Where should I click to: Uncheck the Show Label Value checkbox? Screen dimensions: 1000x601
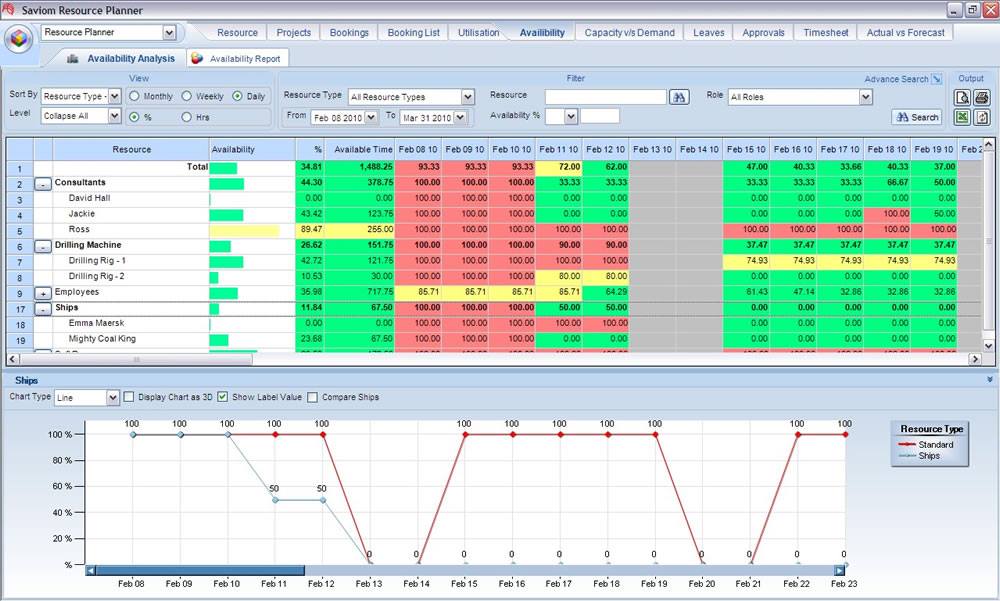click(x=223, y=397)
